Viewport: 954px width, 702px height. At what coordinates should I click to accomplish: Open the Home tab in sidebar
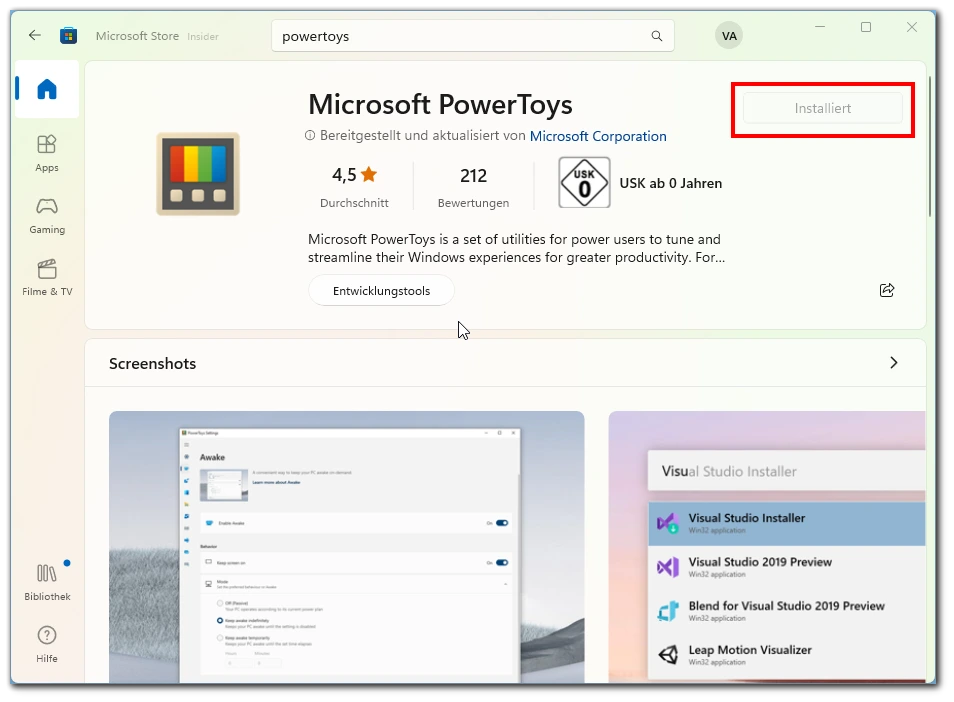[47, 89]
